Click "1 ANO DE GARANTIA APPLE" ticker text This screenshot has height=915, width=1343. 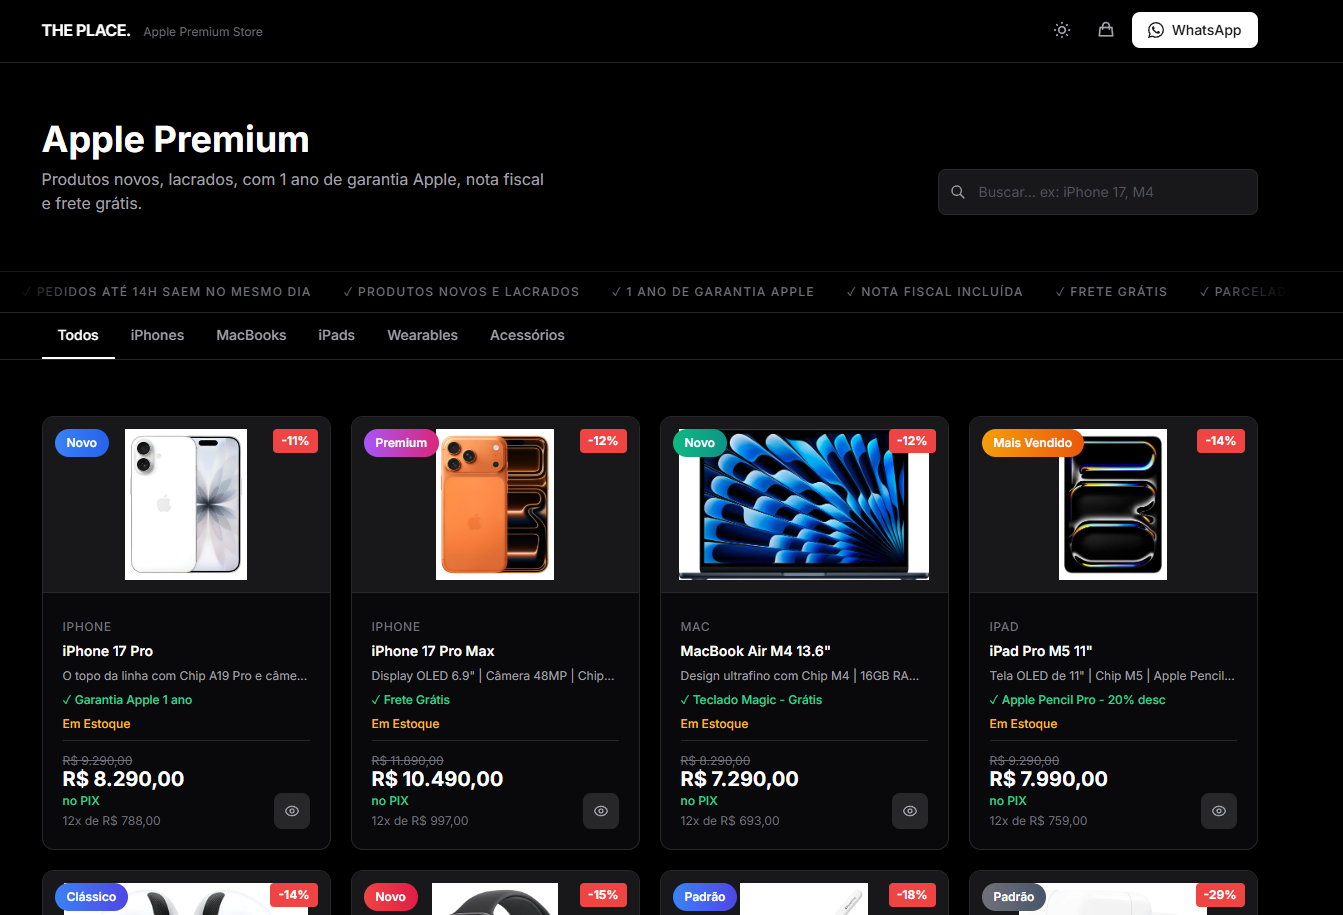720,292
